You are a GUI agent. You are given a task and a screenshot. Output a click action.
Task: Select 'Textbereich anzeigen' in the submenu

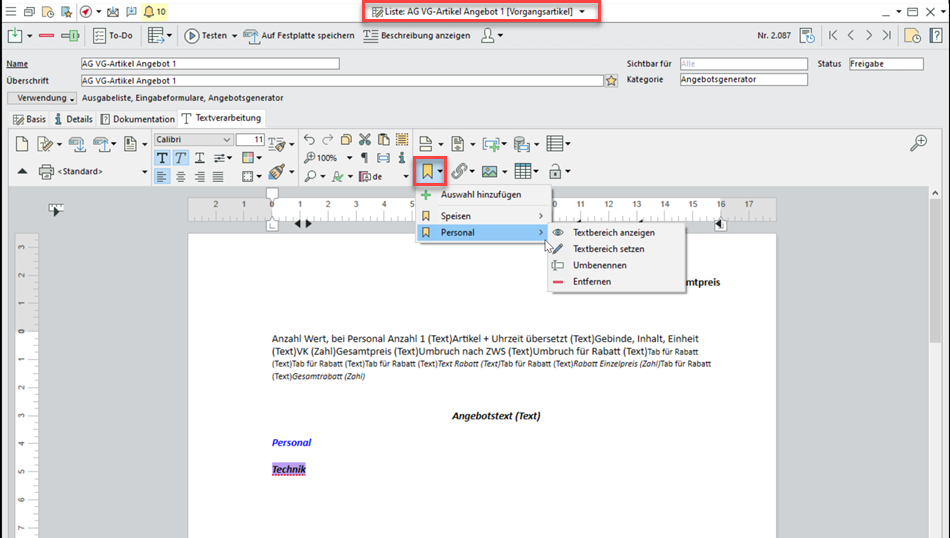click(613, 232)
